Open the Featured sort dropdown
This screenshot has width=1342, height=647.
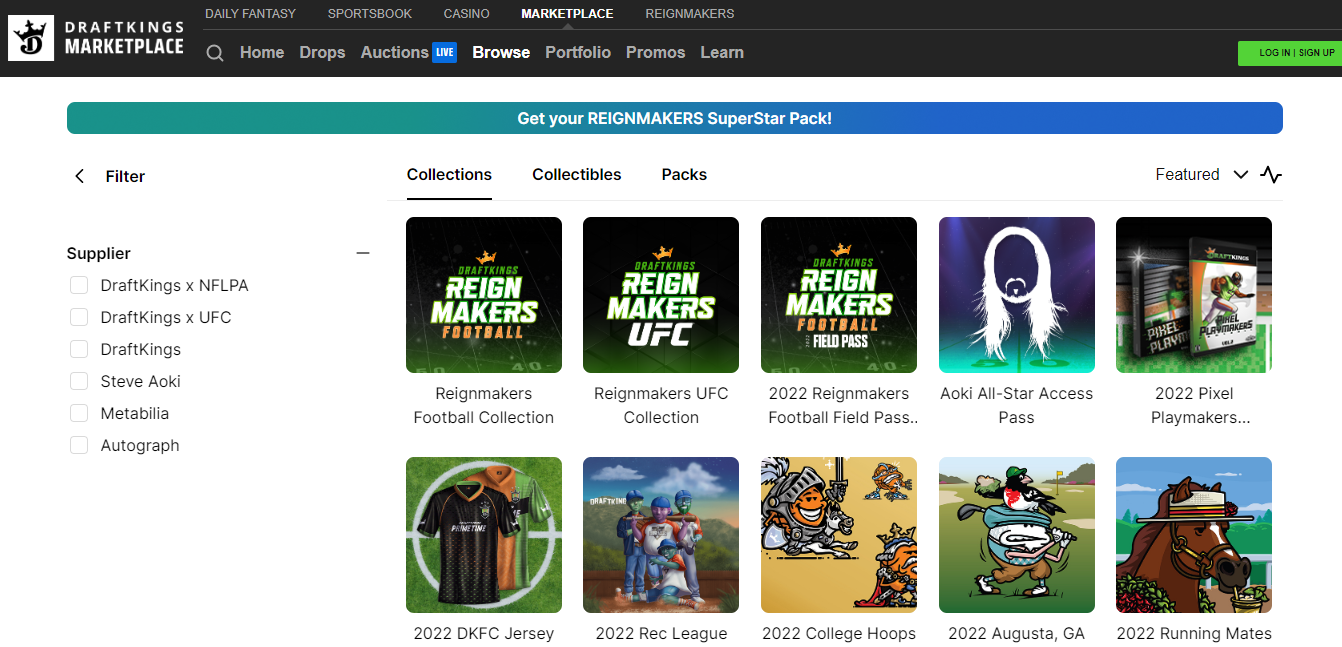1201,175
